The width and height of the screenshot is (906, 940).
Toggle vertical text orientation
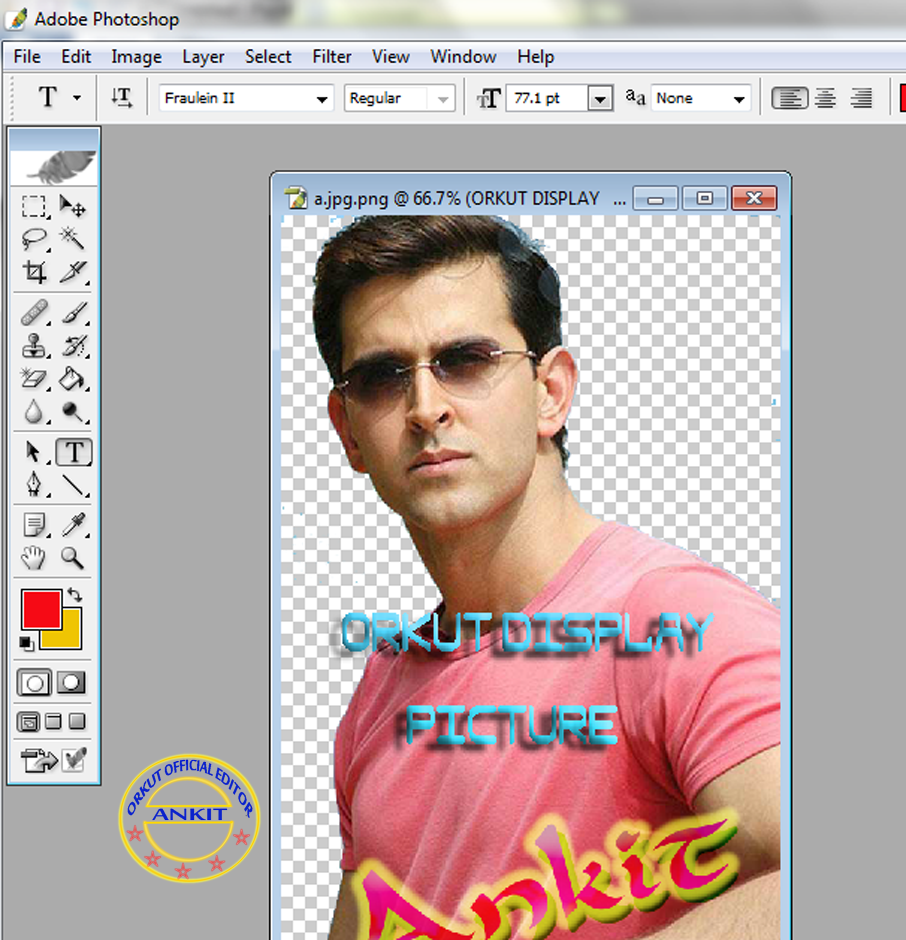pyautogui.click(x=121, y=97)
